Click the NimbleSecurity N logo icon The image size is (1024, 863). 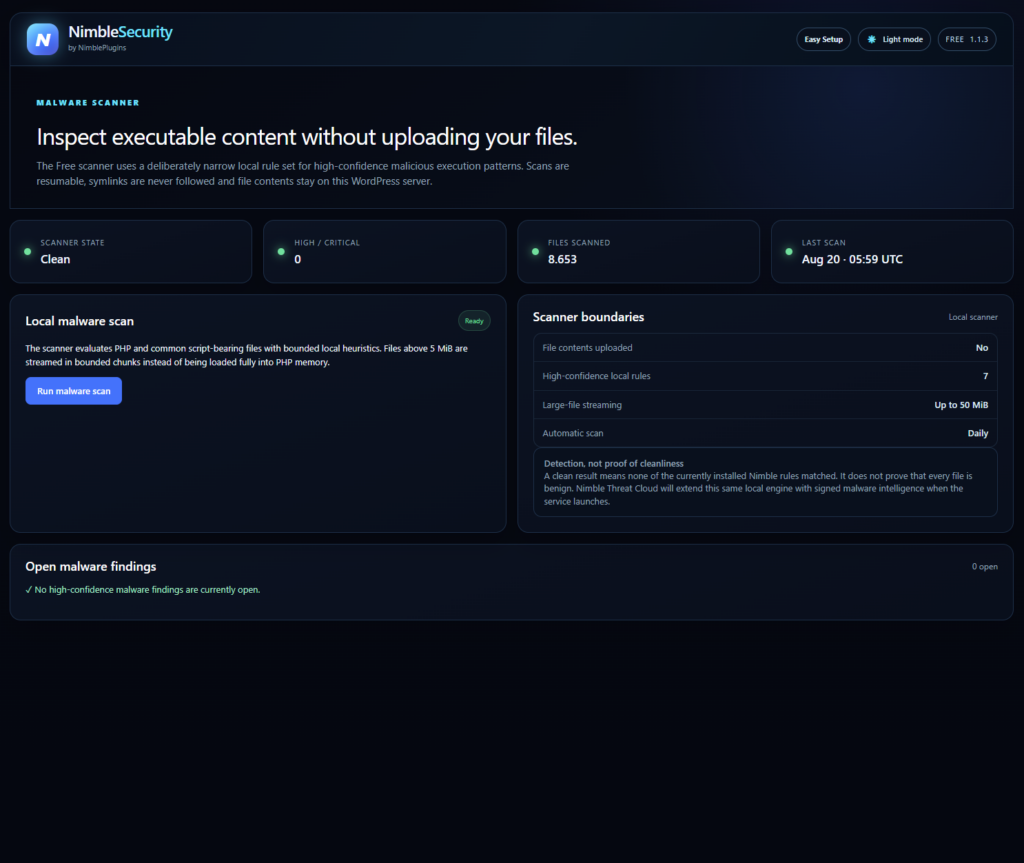point(42,39)
